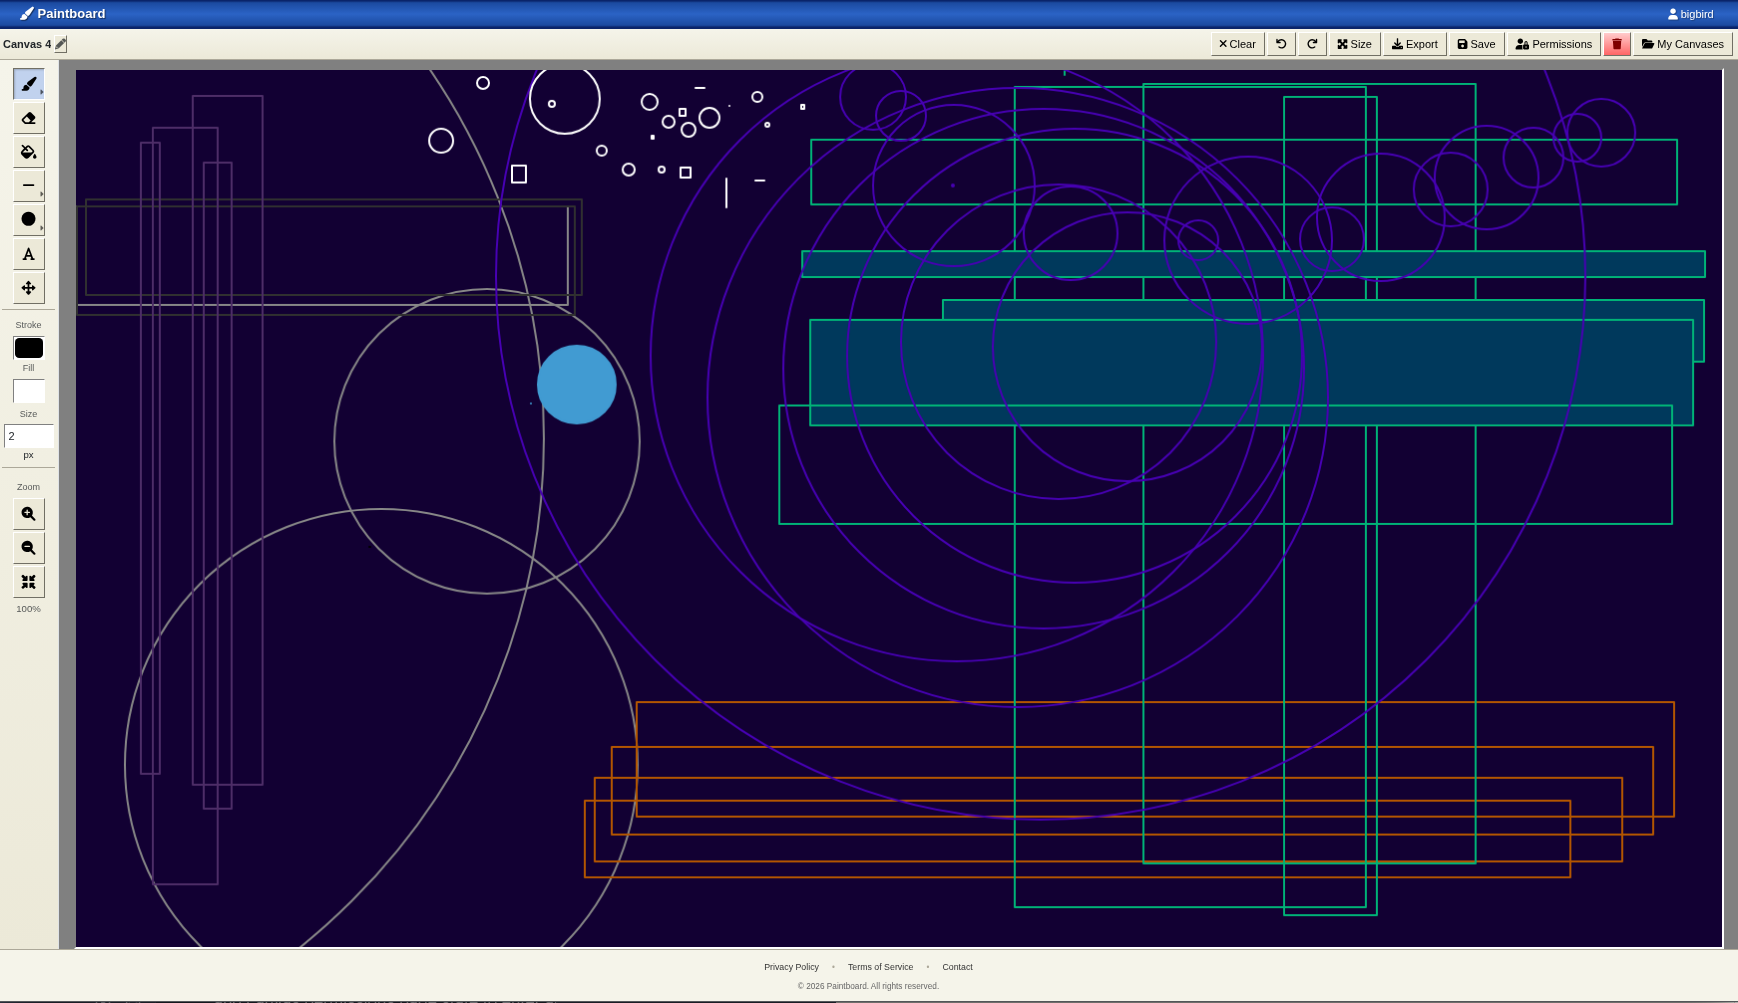This screenshot has height=1003, width=1738.
Task: Activate the Text tool
Action: tap(28, 253)
